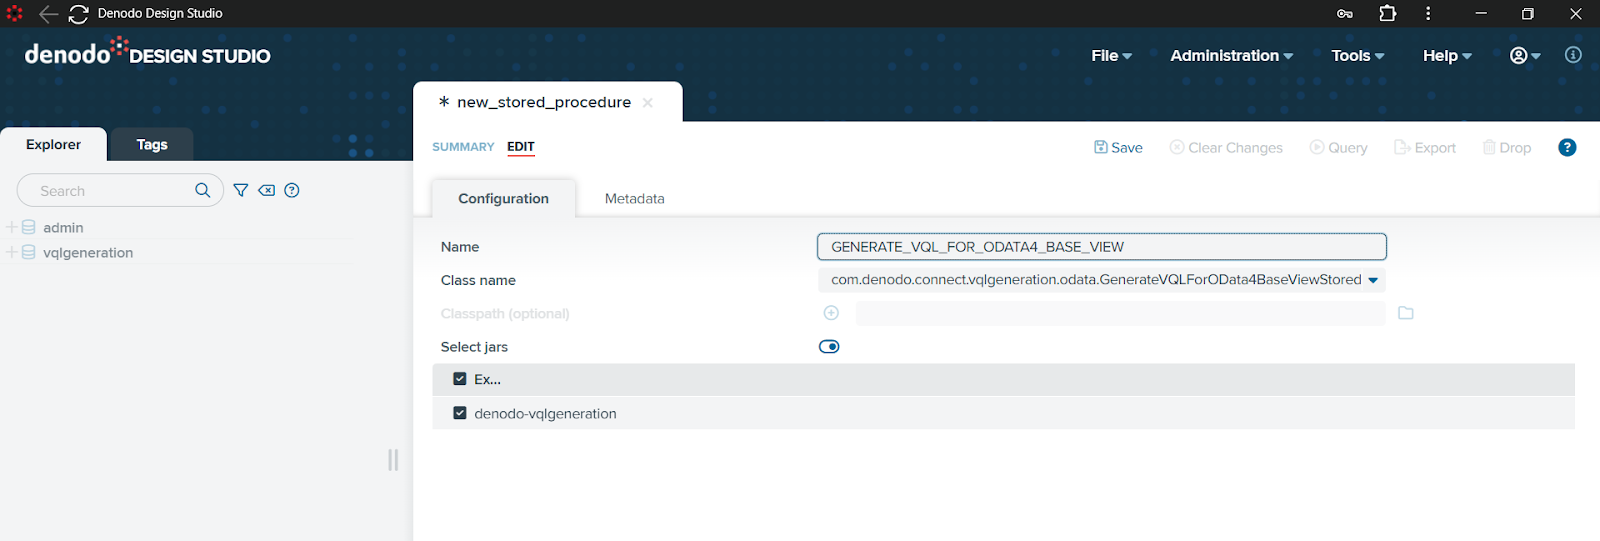
Task: Click the search magnifier icon
Action: tap(203, 190)
